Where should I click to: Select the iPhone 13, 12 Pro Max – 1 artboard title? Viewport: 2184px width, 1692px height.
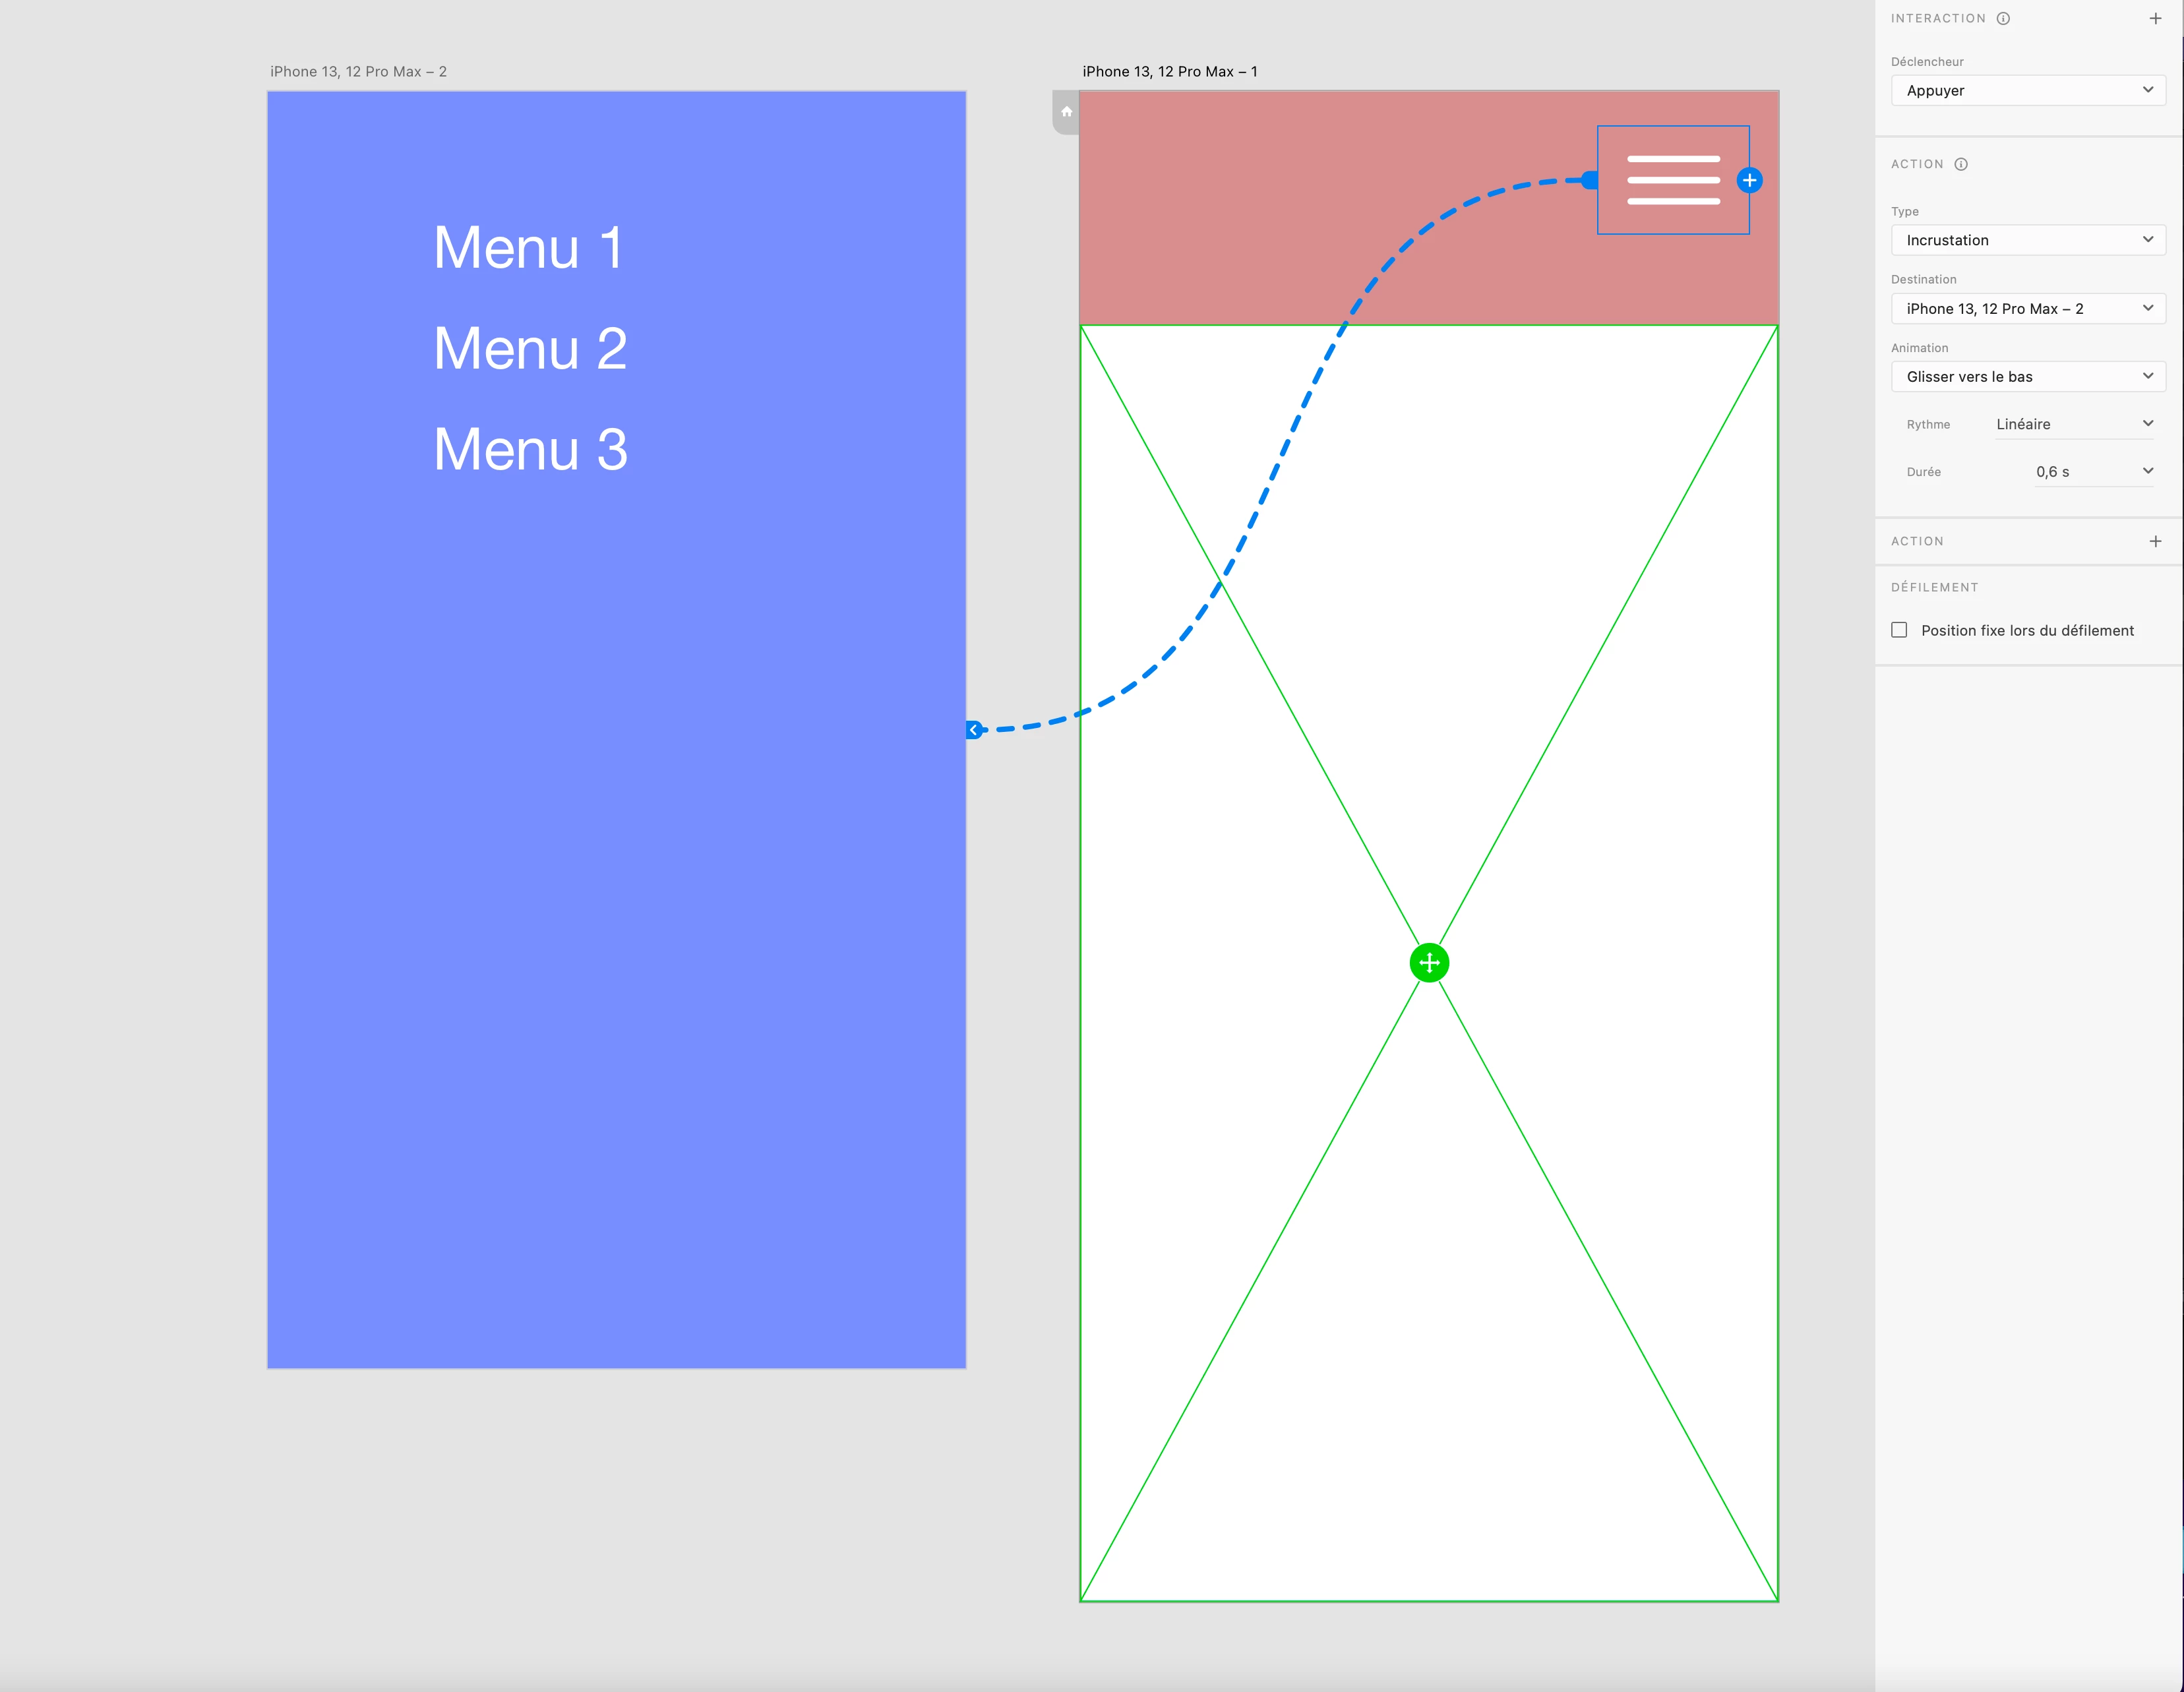point(1169,72)
